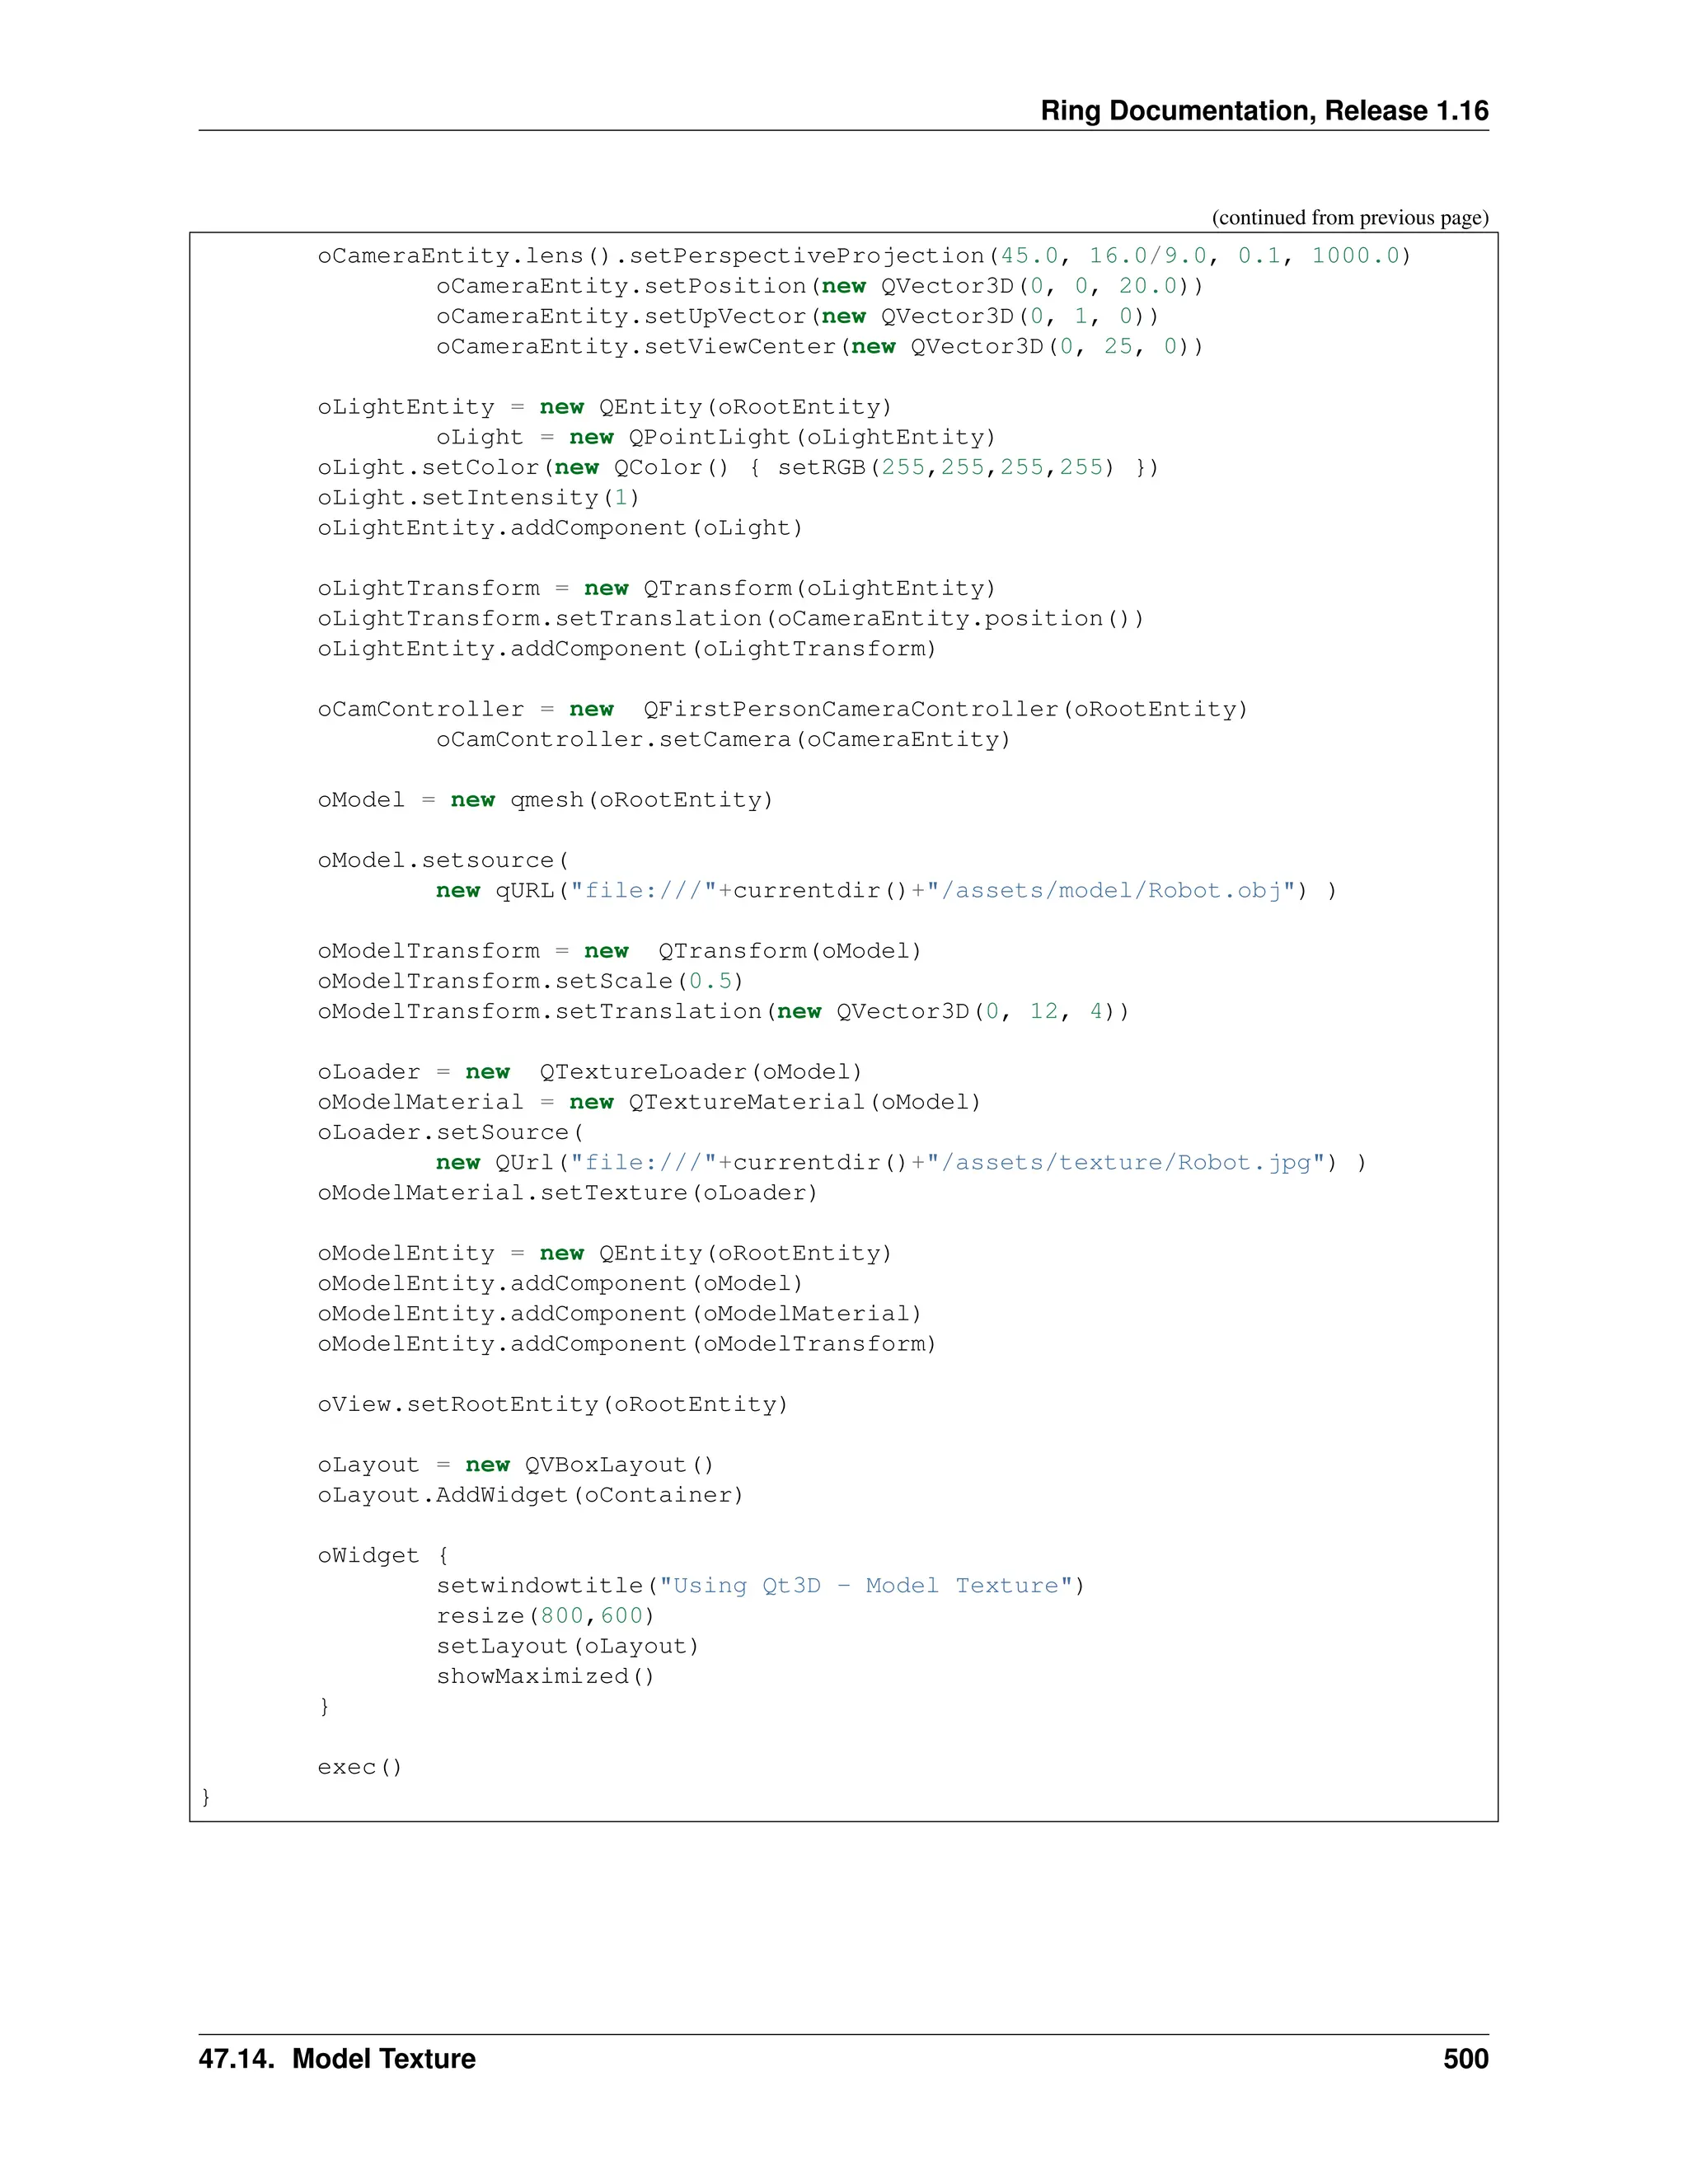Click the oCameraEntity.setViewCenter line
This screenshot has height=2184, width=1688.
coord(819,346)
